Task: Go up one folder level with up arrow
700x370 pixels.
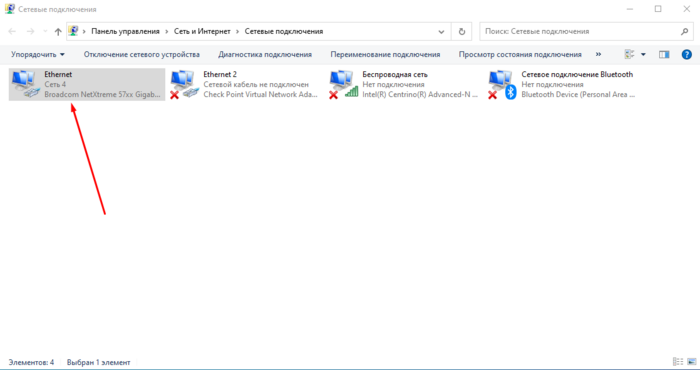Action: point(58,32)
